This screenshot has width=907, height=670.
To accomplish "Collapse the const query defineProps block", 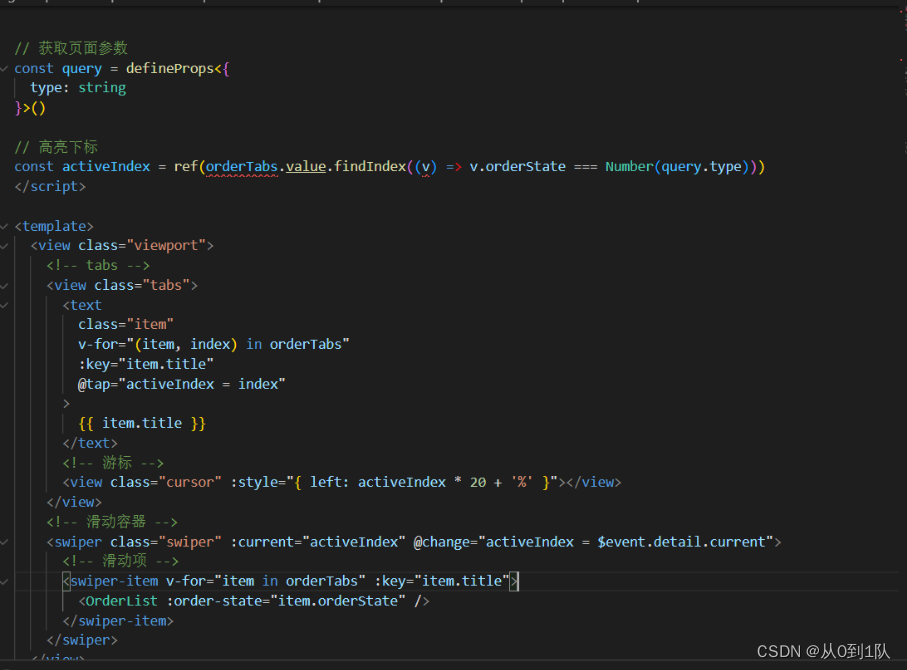I will pos(4,69).
